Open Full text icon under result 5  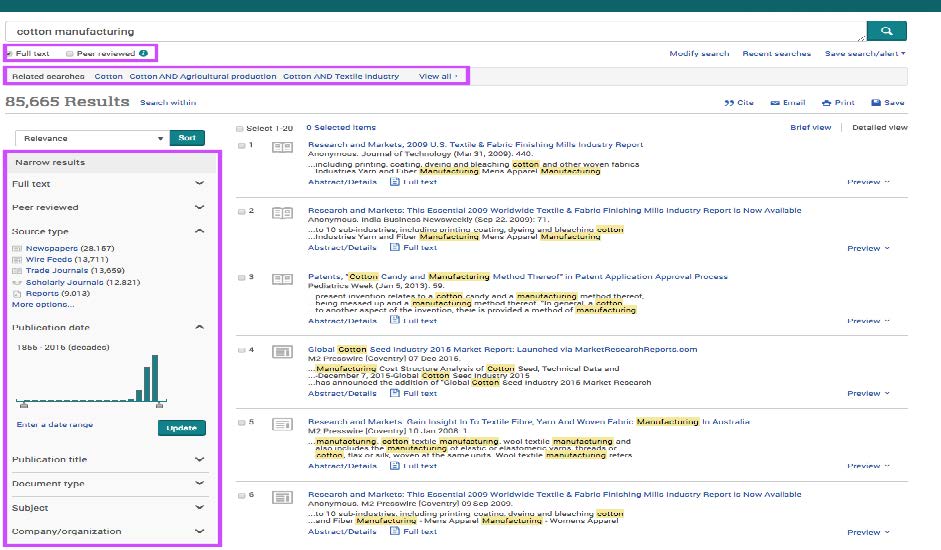tap(395, 465)
